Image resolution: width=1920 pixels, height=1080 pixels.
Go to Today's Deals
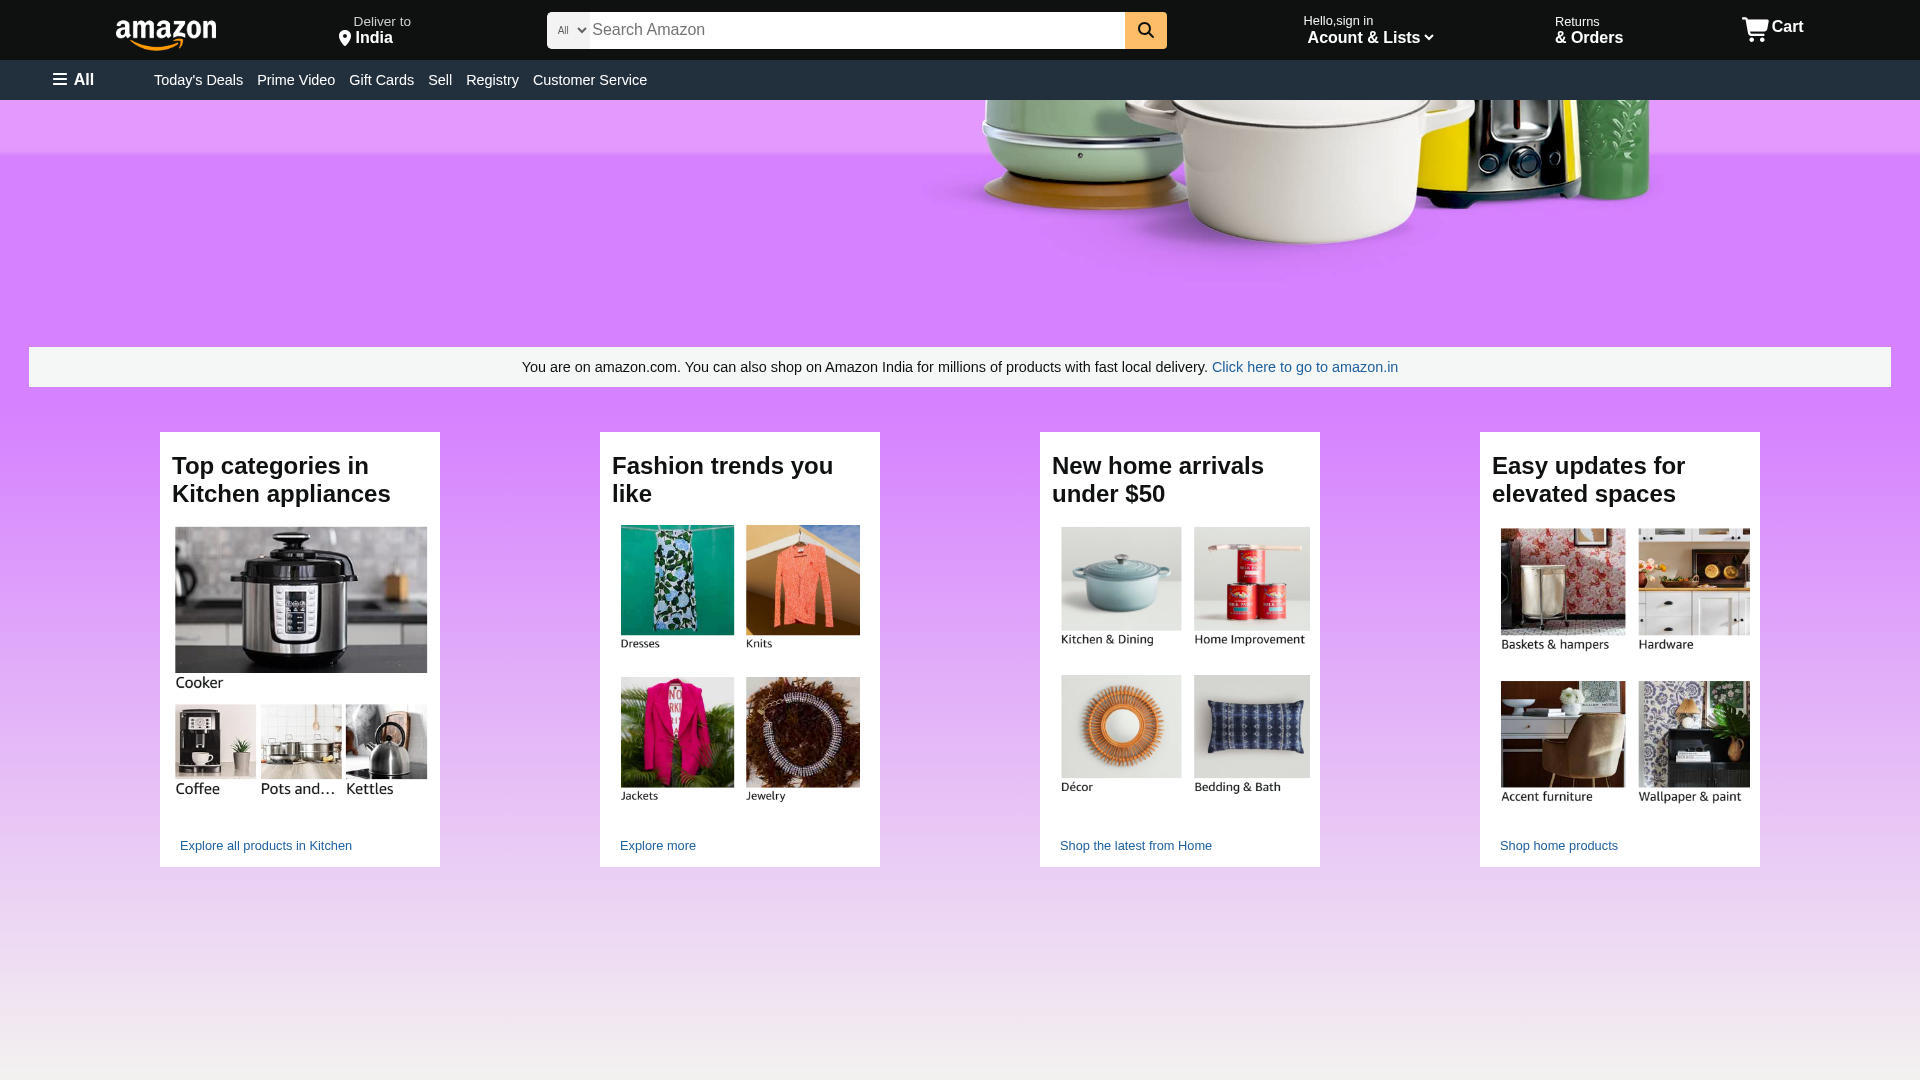pos(198,80)
